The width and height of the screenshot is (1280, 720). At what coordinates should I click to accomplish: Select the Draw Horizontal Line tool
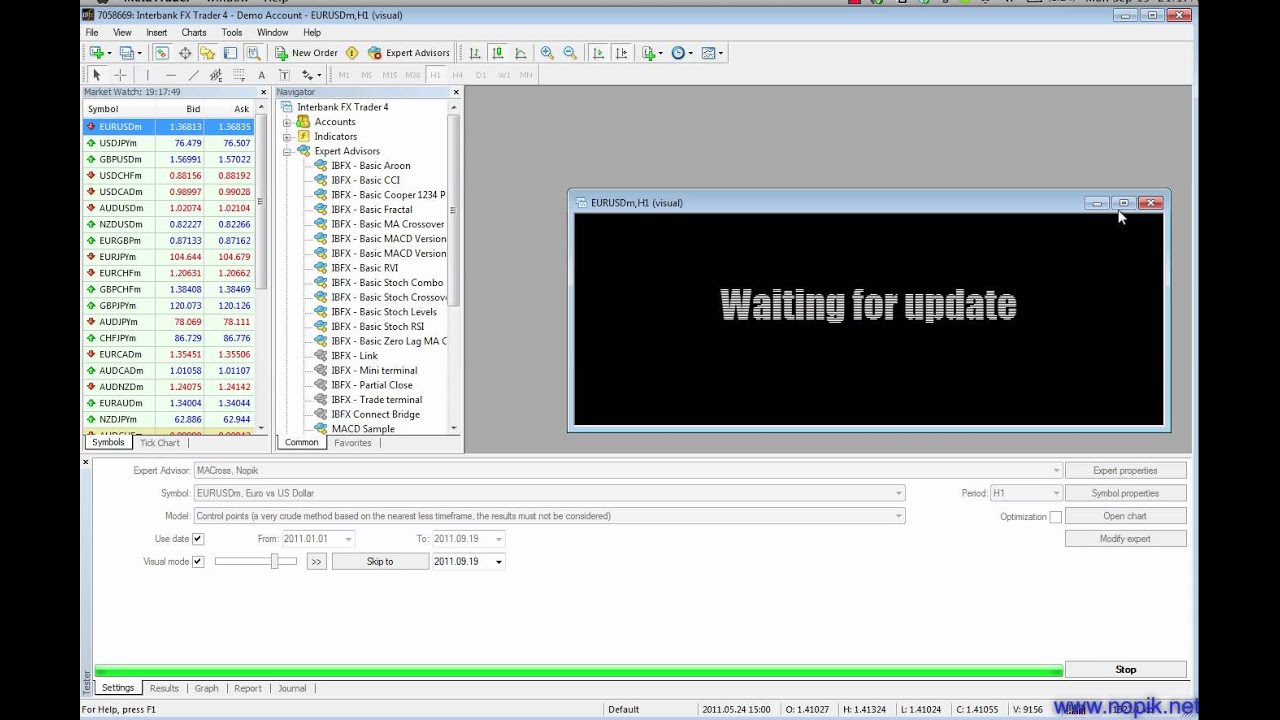pyautogui.click(x=171, y=75)
